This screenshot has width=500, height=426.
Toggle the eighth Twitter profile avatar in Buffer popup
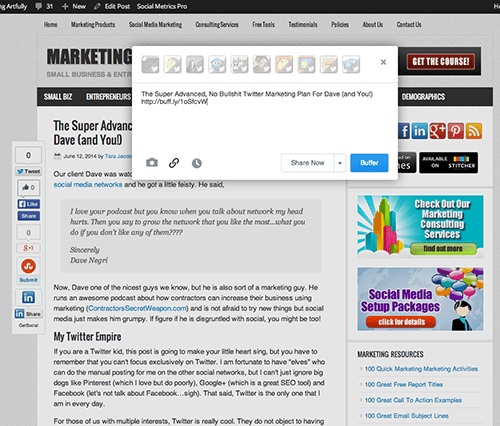point(306,64)
